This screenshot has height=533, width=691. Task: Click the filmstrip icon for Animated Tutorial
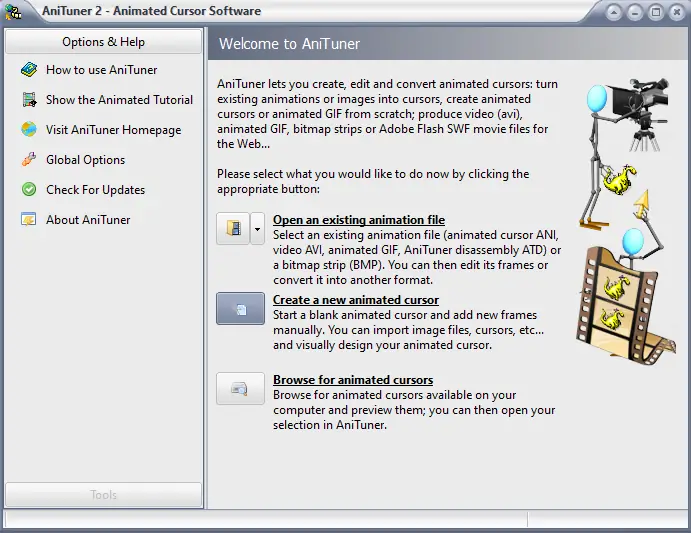[x=29, y=100]
